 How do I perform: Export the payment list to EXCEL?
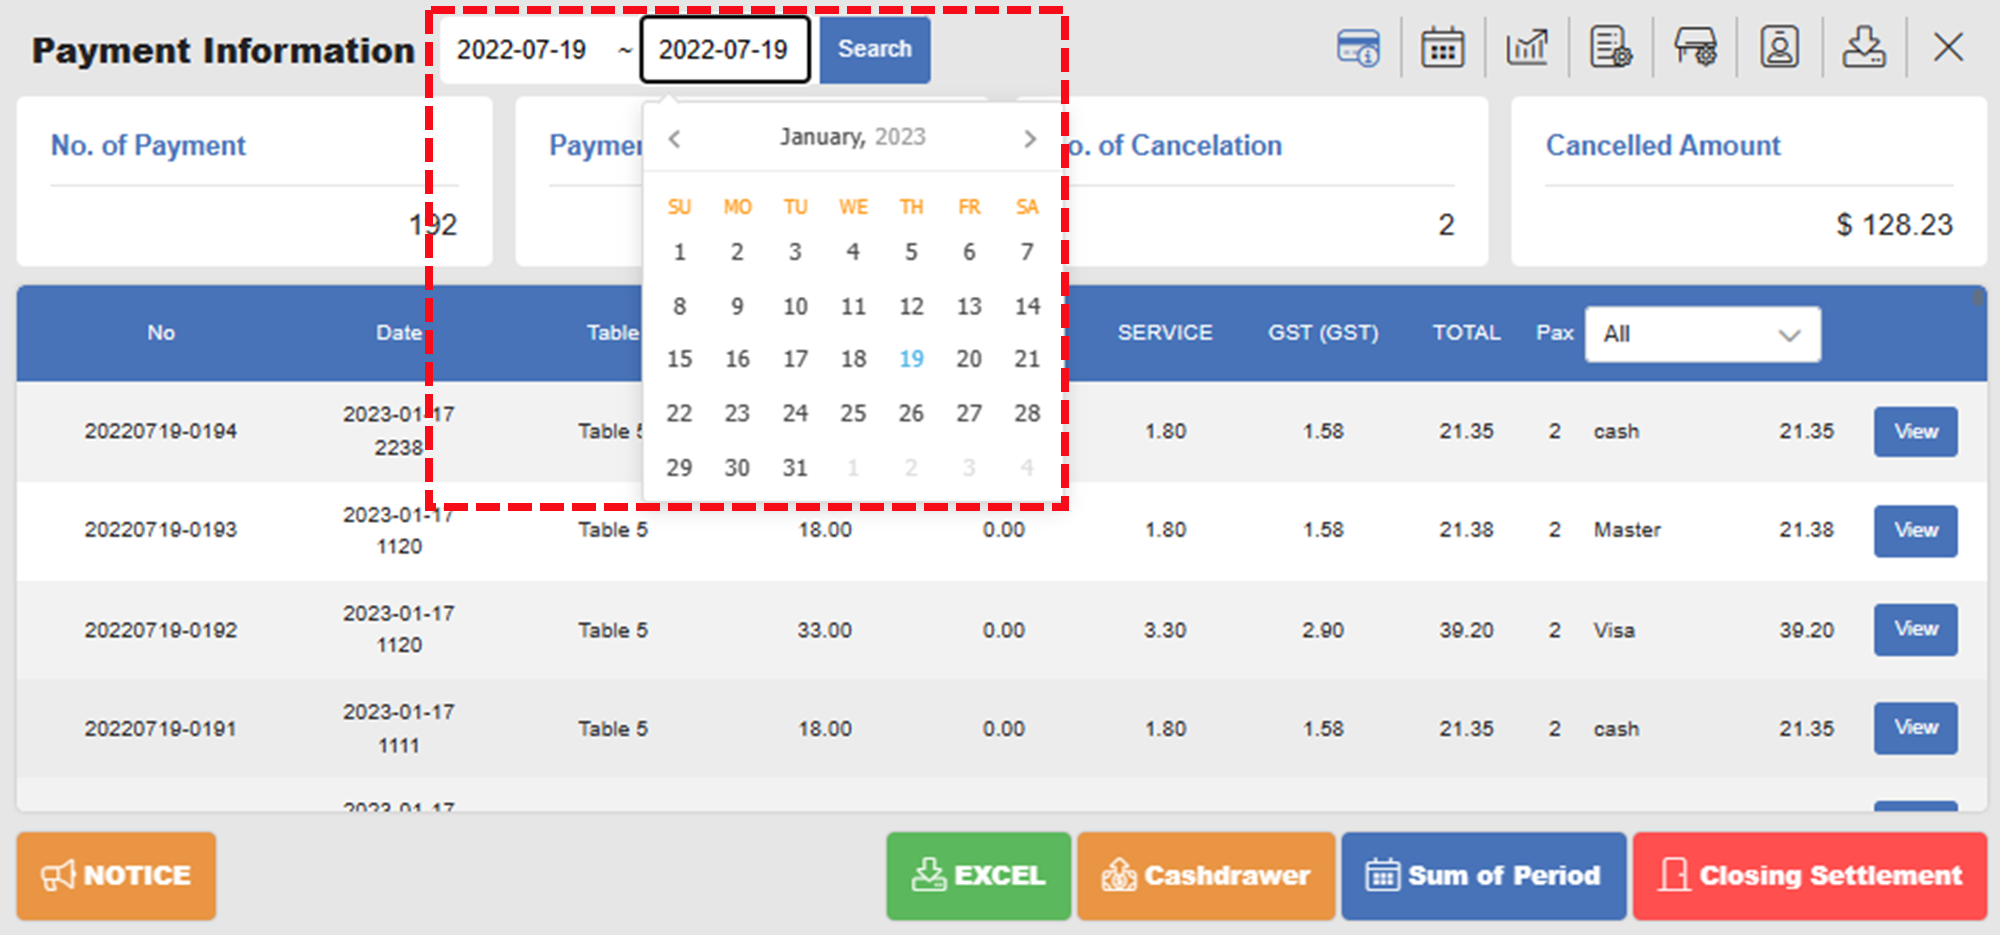coord(977,875)
